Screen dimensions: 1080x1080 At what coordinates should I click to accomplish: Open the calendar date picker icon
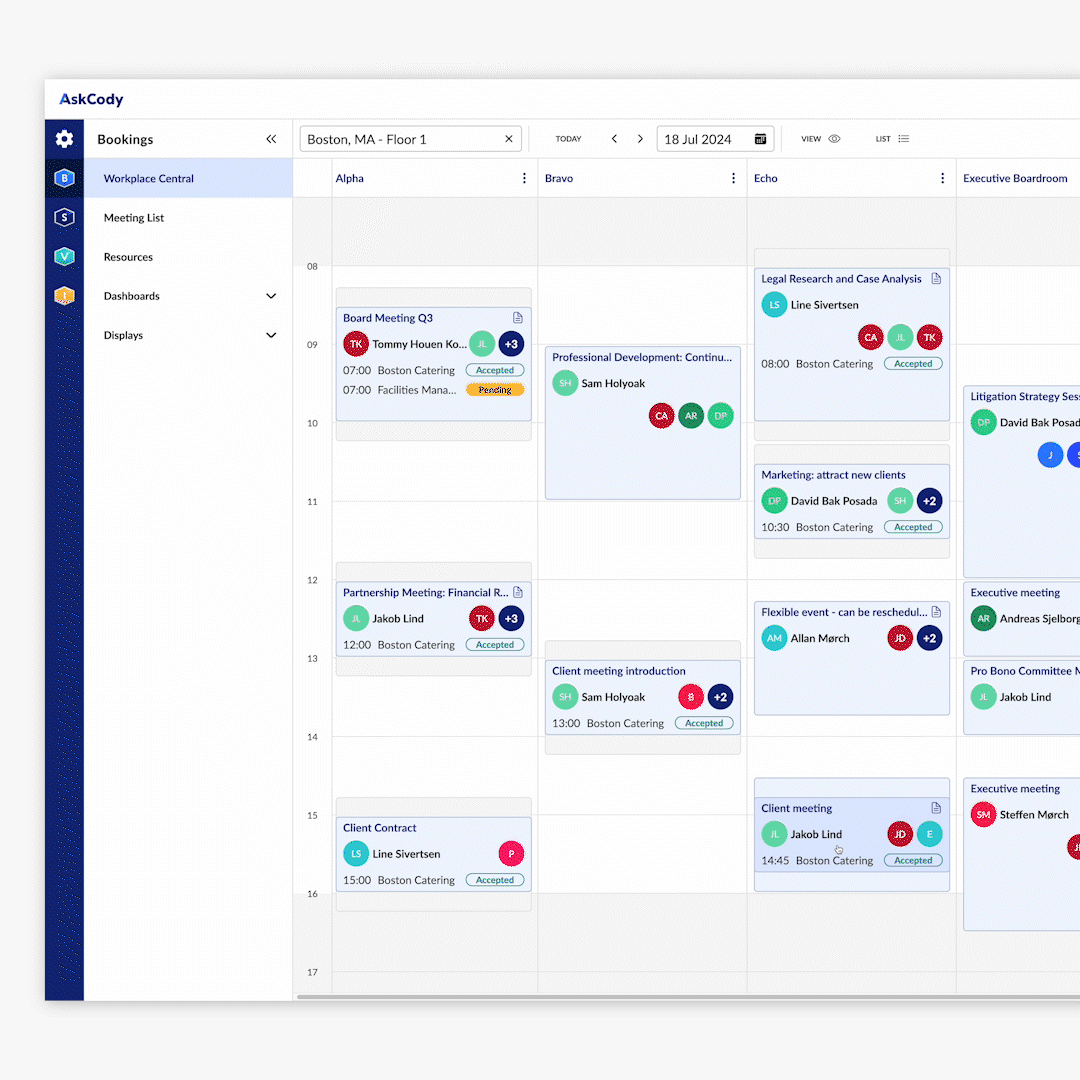pos(761,139)
